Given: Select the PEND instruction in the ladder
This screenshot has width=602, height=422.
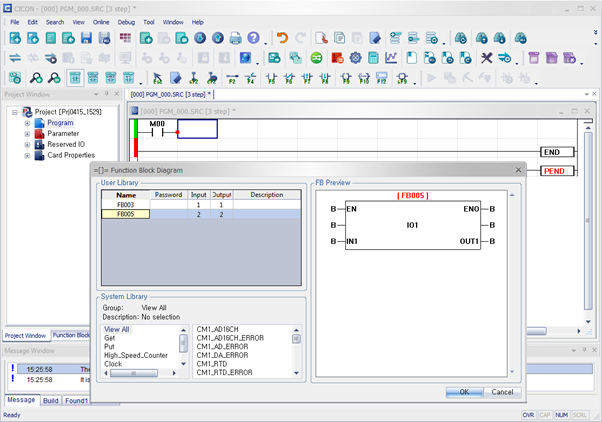Looking at the screenshot, I should pos(554,171).
